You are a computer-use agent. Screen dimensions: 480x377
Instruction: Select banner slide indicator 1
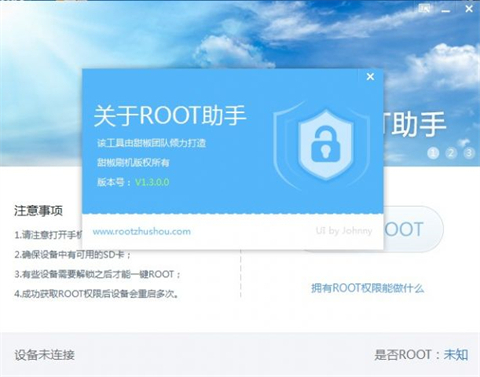click(x=433, y=153)
